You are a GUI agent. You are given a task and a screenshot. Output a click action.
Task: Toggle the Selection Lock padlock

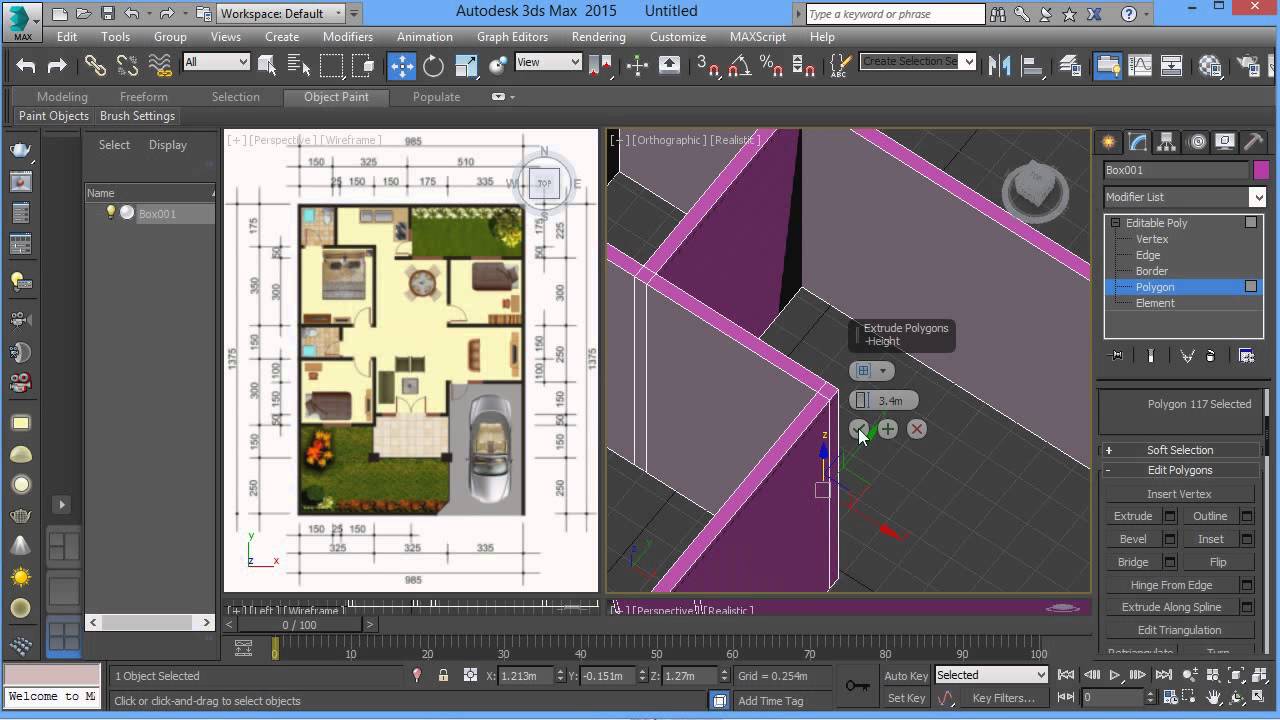tap(443, 676)
